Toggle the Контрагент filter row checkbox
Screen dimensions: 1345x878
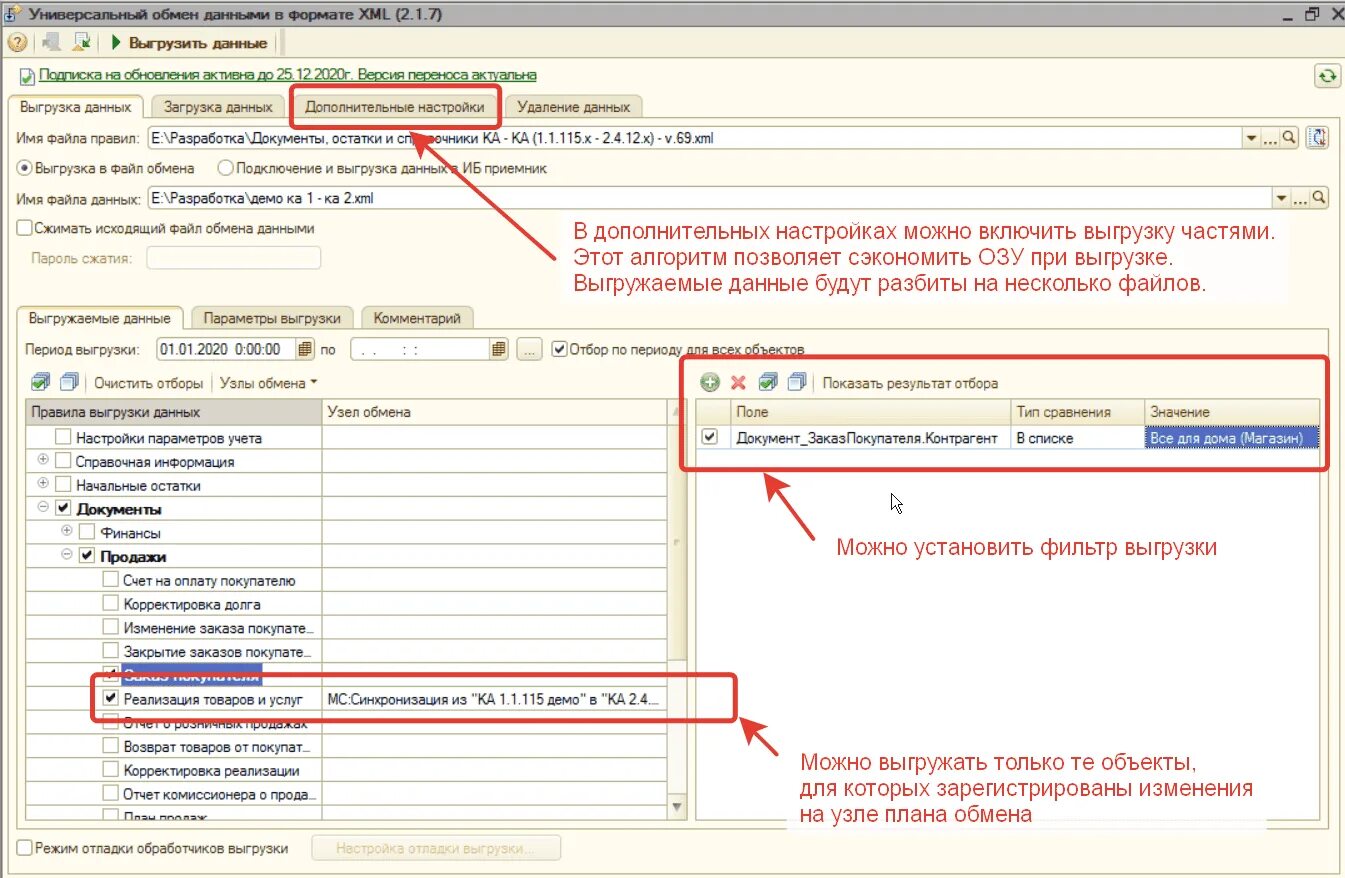(710, 437)
